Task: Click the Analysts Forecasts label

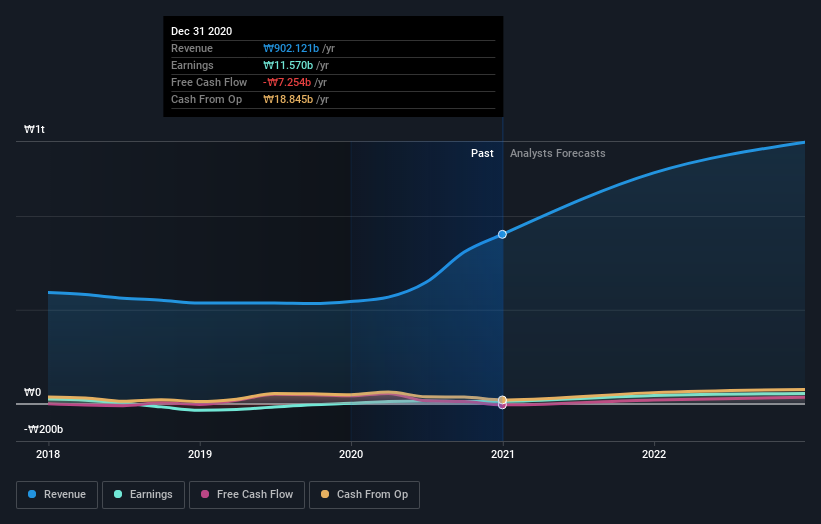Action: [x=558, y=153]
